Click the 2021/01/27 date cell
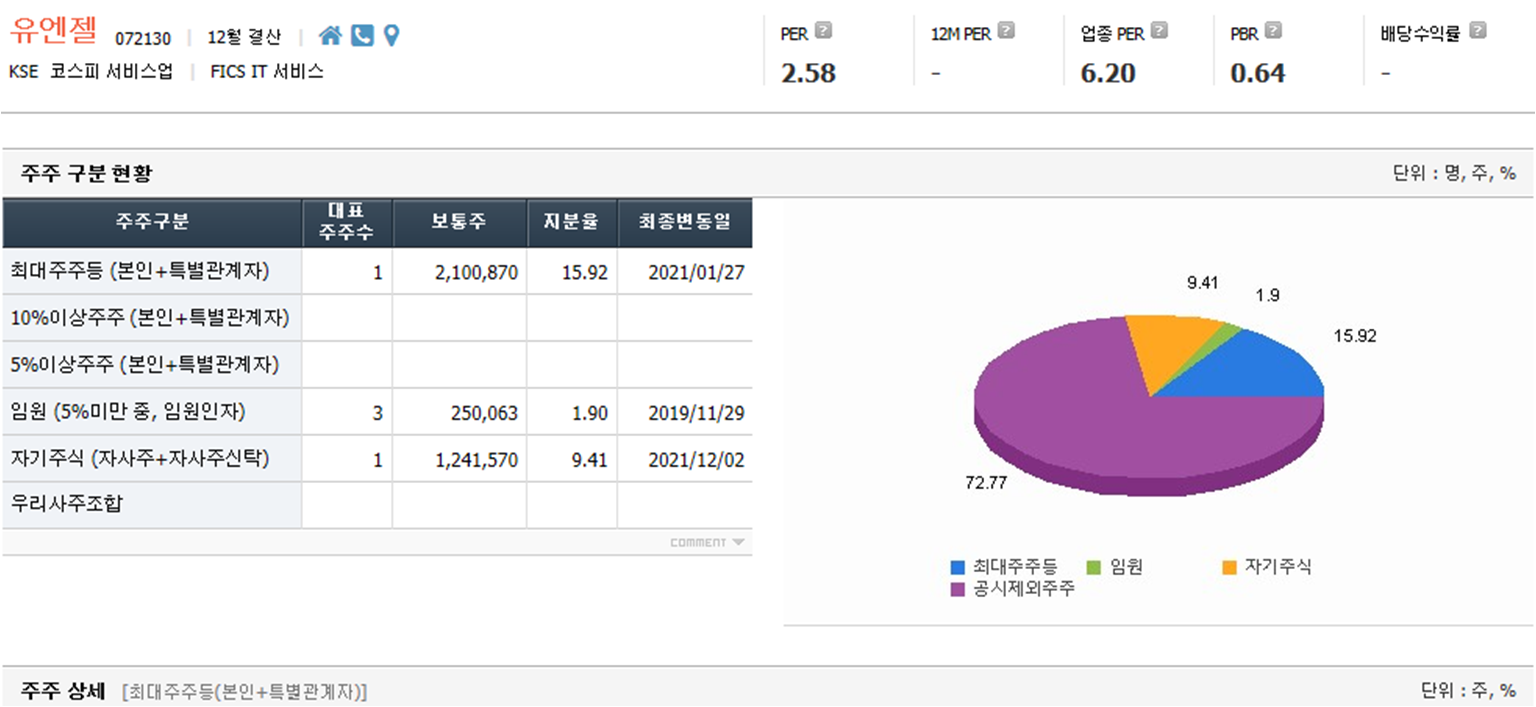The height and width of the screenshot is (707, 1536). 685,272
